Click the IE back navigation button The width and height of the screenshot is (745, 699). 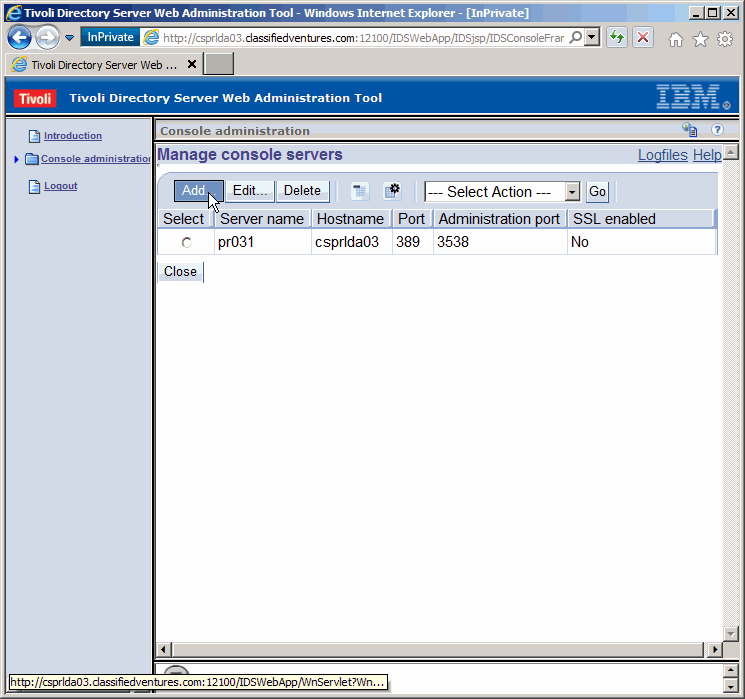[19, 38]
